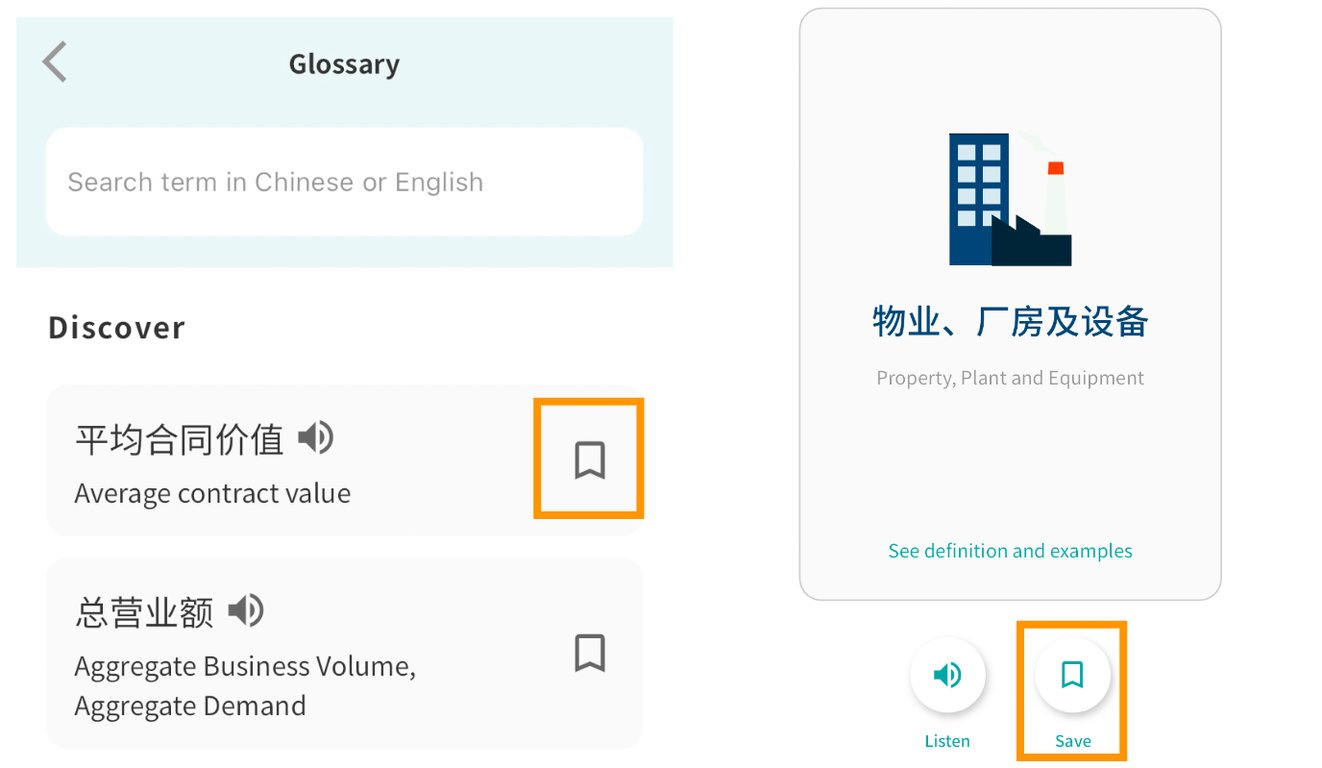Open See definition and examples link
The image size is (1322, 768).
point(1010,551)
